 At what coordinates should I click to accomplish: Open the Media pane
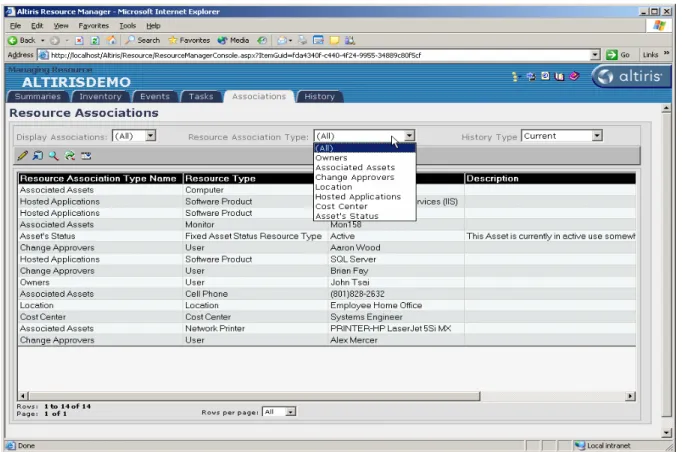pyautogui.click(x=234, y=40)
